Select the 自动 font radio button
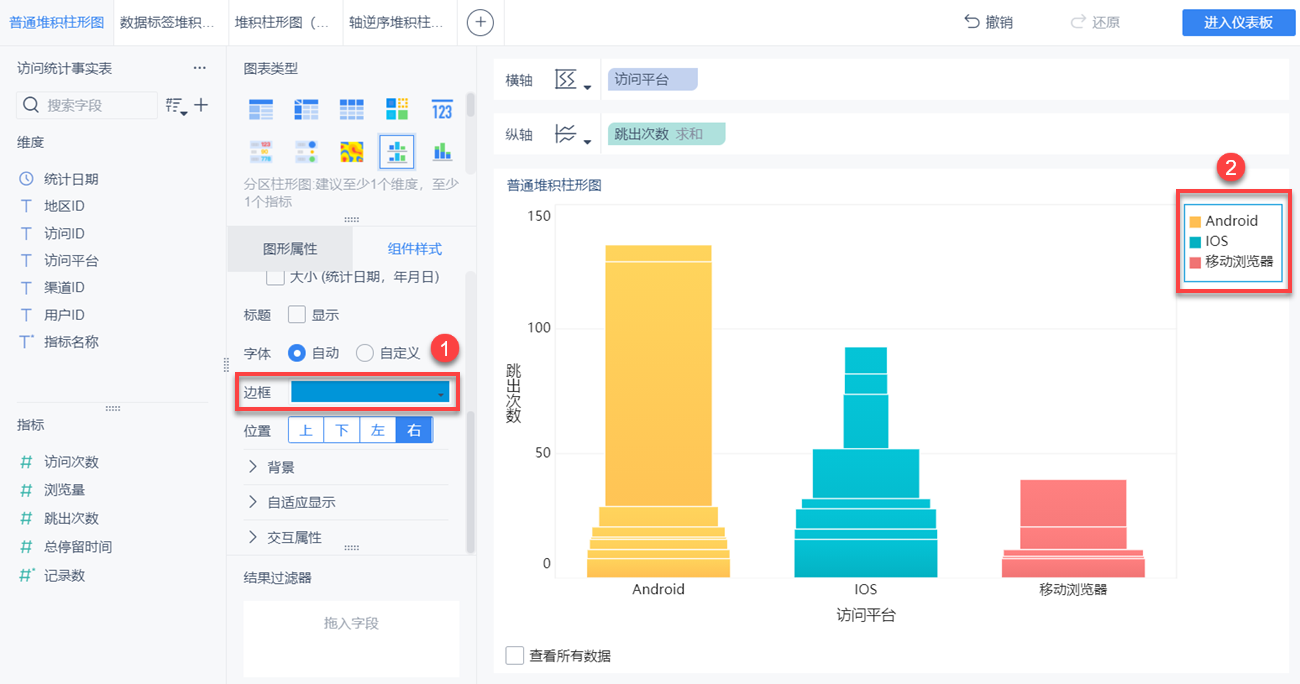1300x684 pixels. pos(297,353)
